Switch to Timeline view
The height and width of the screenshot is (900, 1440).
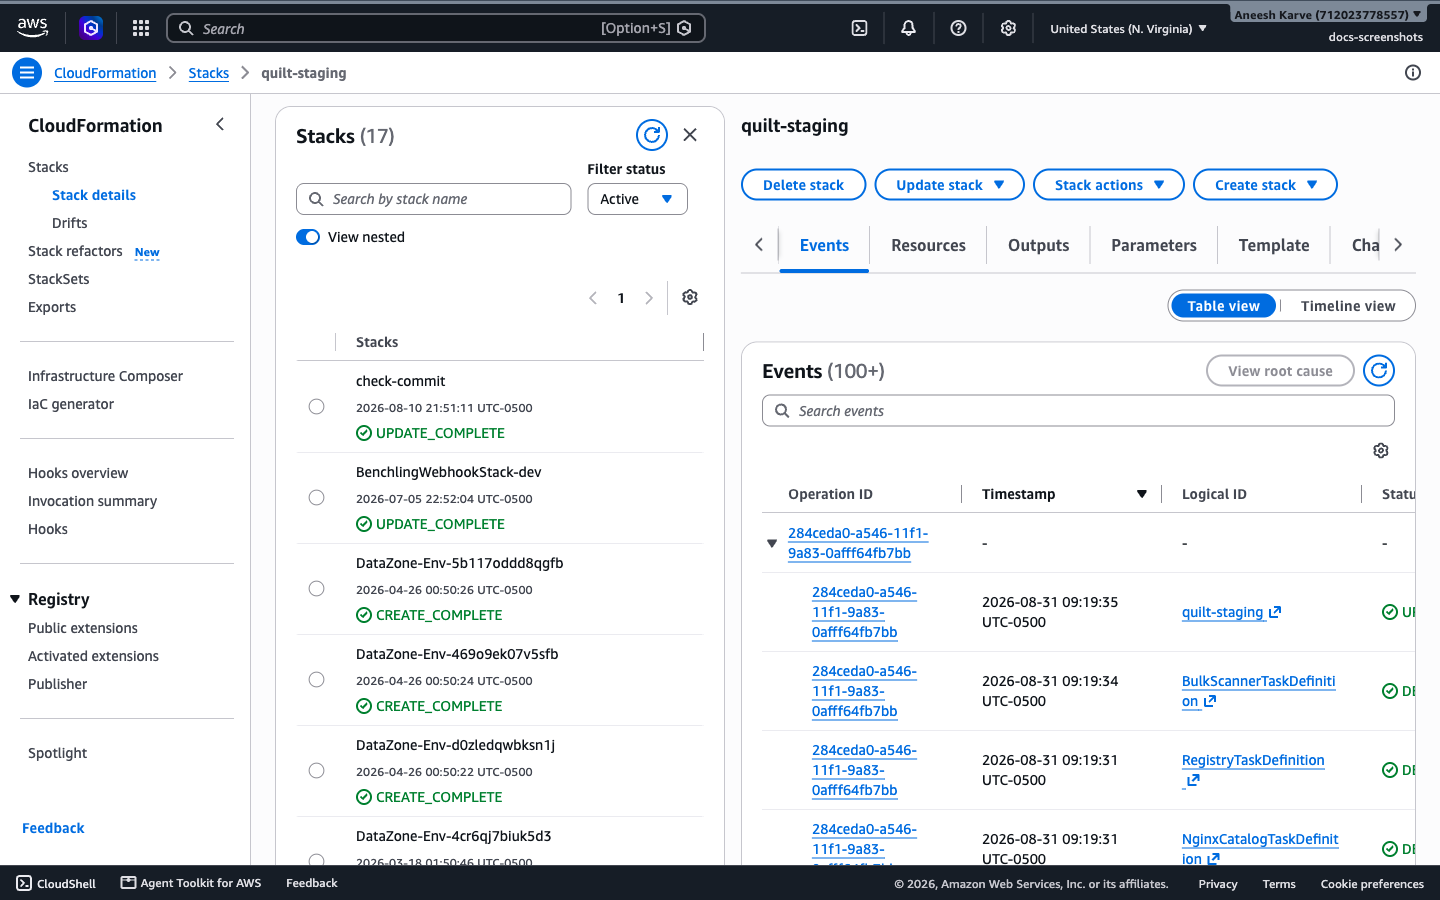pyautogui.click(x=1347, y=306)
